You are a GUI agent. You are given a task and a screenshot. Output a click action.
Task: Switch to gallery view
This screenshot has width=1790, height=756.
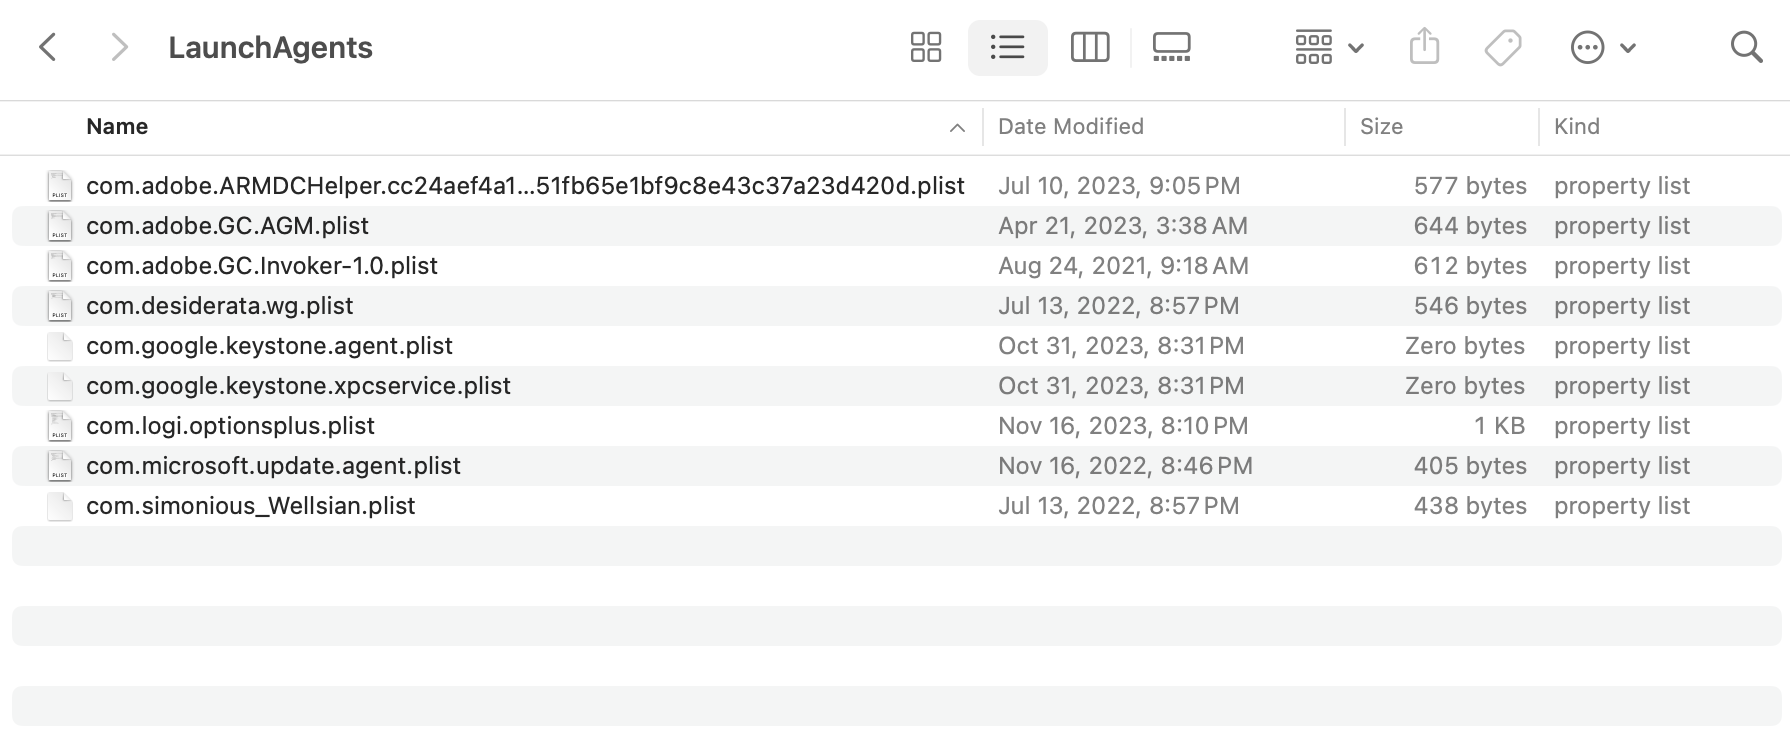1171,47
